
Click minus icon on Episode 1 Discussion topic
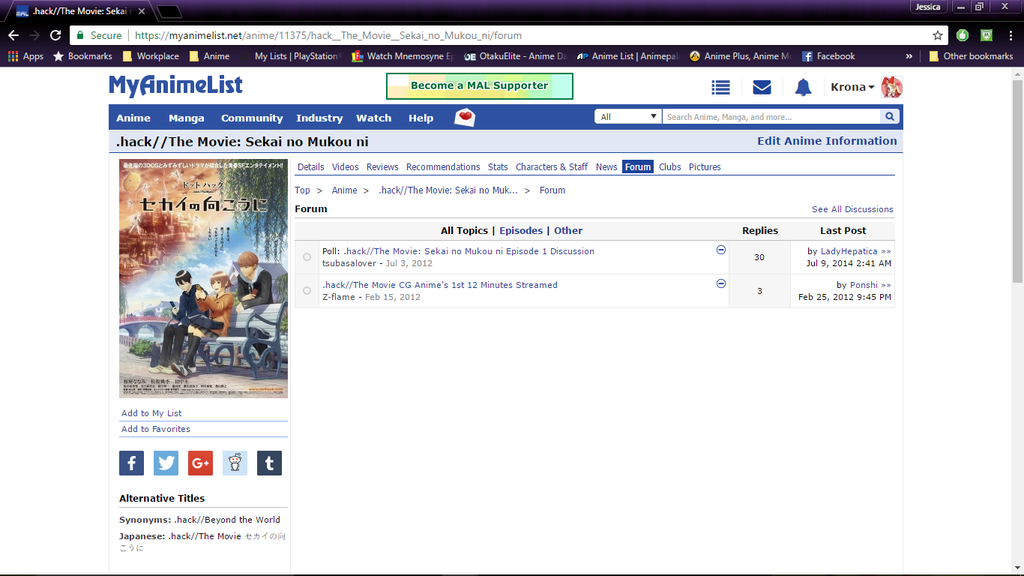tap(721, 250)
